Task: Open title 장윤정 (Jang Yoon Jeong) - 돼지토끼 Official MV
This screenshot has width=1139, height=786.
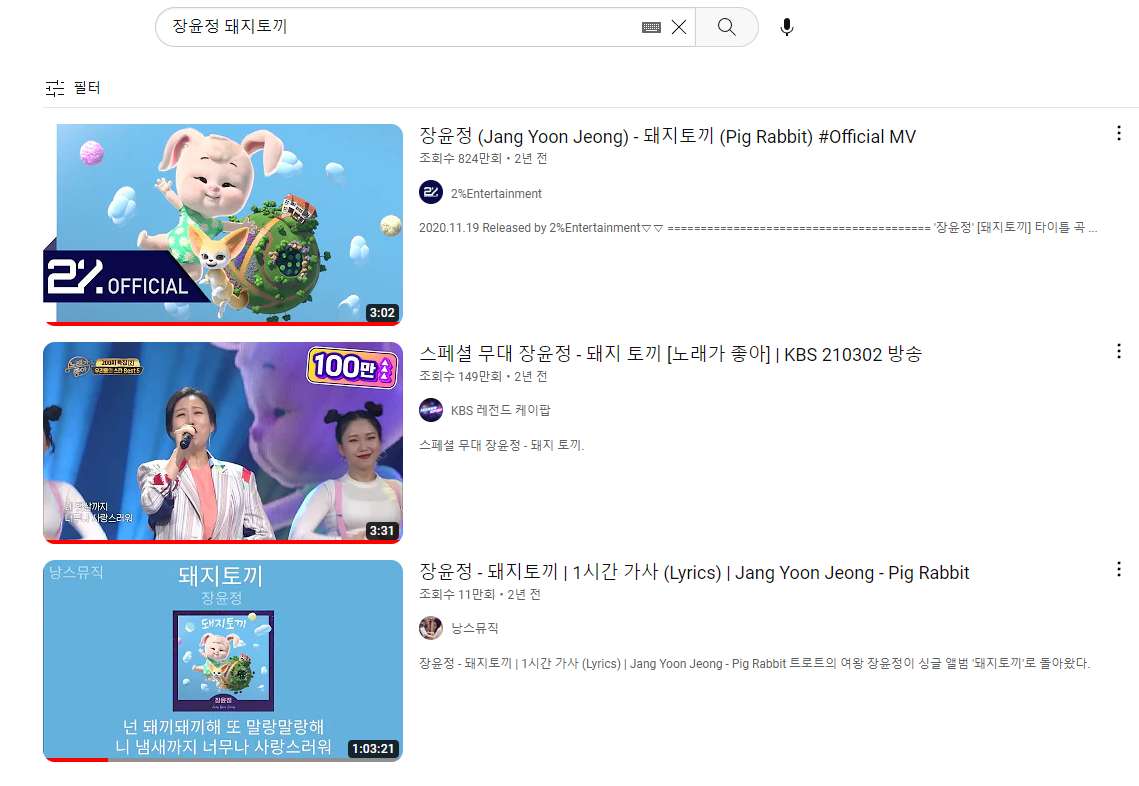Action: tap(668, 136)
